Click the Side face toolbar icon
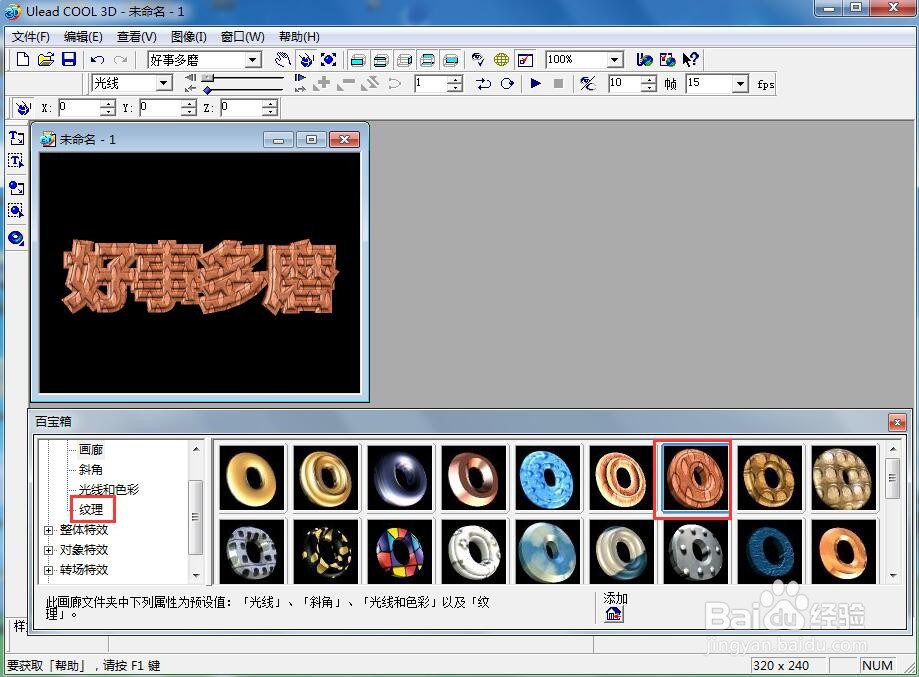Viewport: 919px width, 677px height. [404, 60]
